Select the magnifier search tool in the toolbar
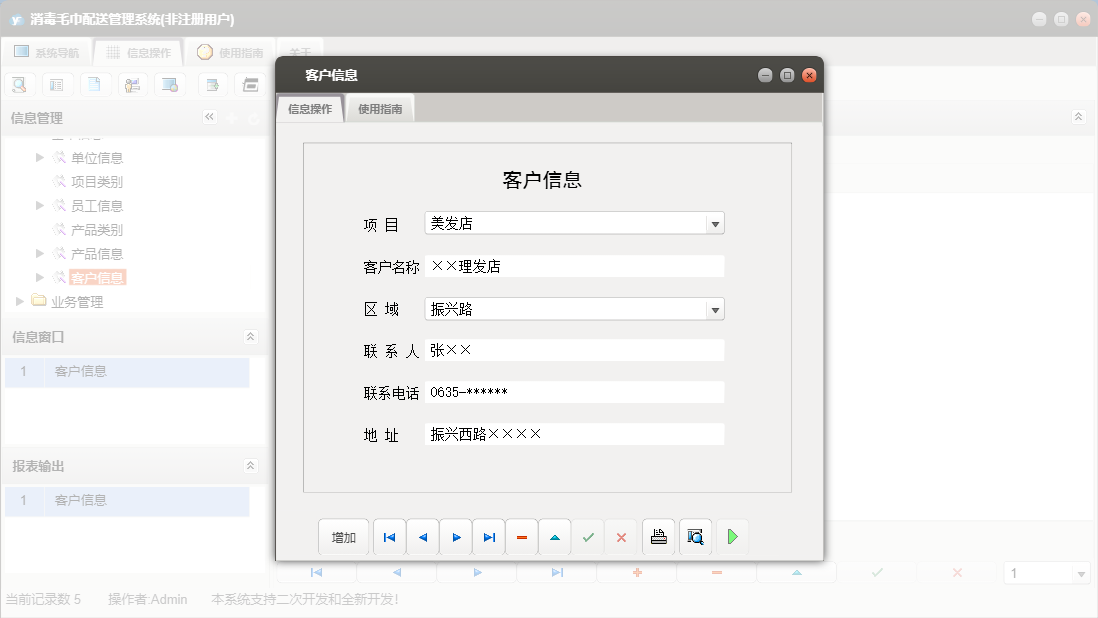Image resolution: width=1098 pixels, height=618 pixels. 19,84
